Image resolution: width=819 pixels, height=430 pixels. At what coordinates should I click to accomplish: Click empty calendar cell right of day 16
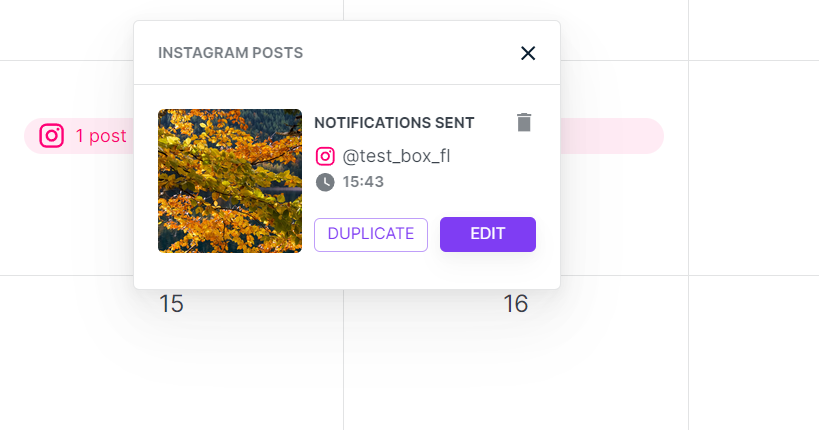(752, 350)
